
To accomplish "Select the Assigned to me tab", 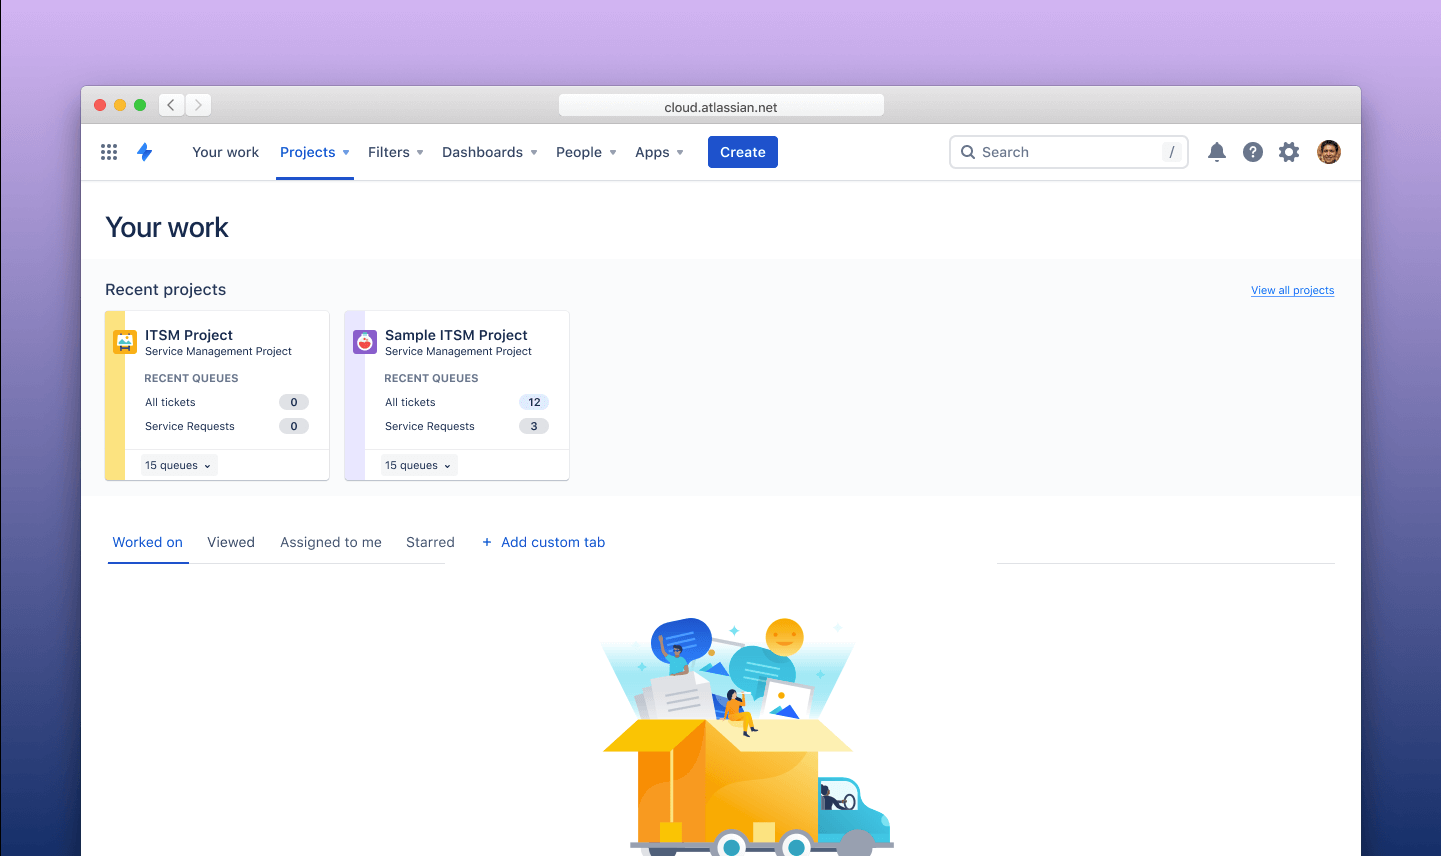I will click(330, 542).
